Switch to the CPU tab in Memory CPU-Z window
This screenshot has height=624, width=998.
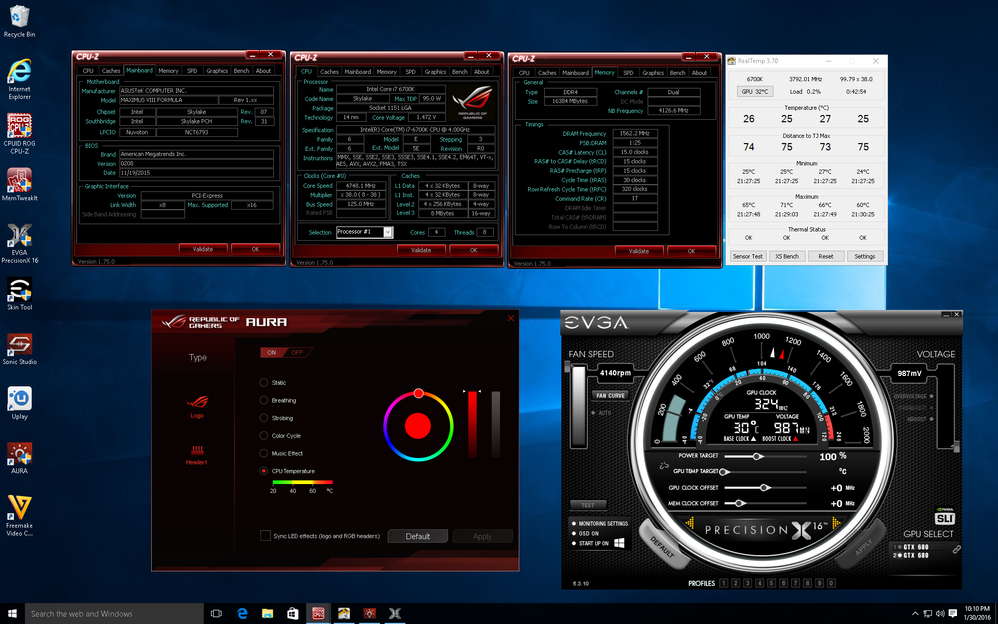click(524, 73)
